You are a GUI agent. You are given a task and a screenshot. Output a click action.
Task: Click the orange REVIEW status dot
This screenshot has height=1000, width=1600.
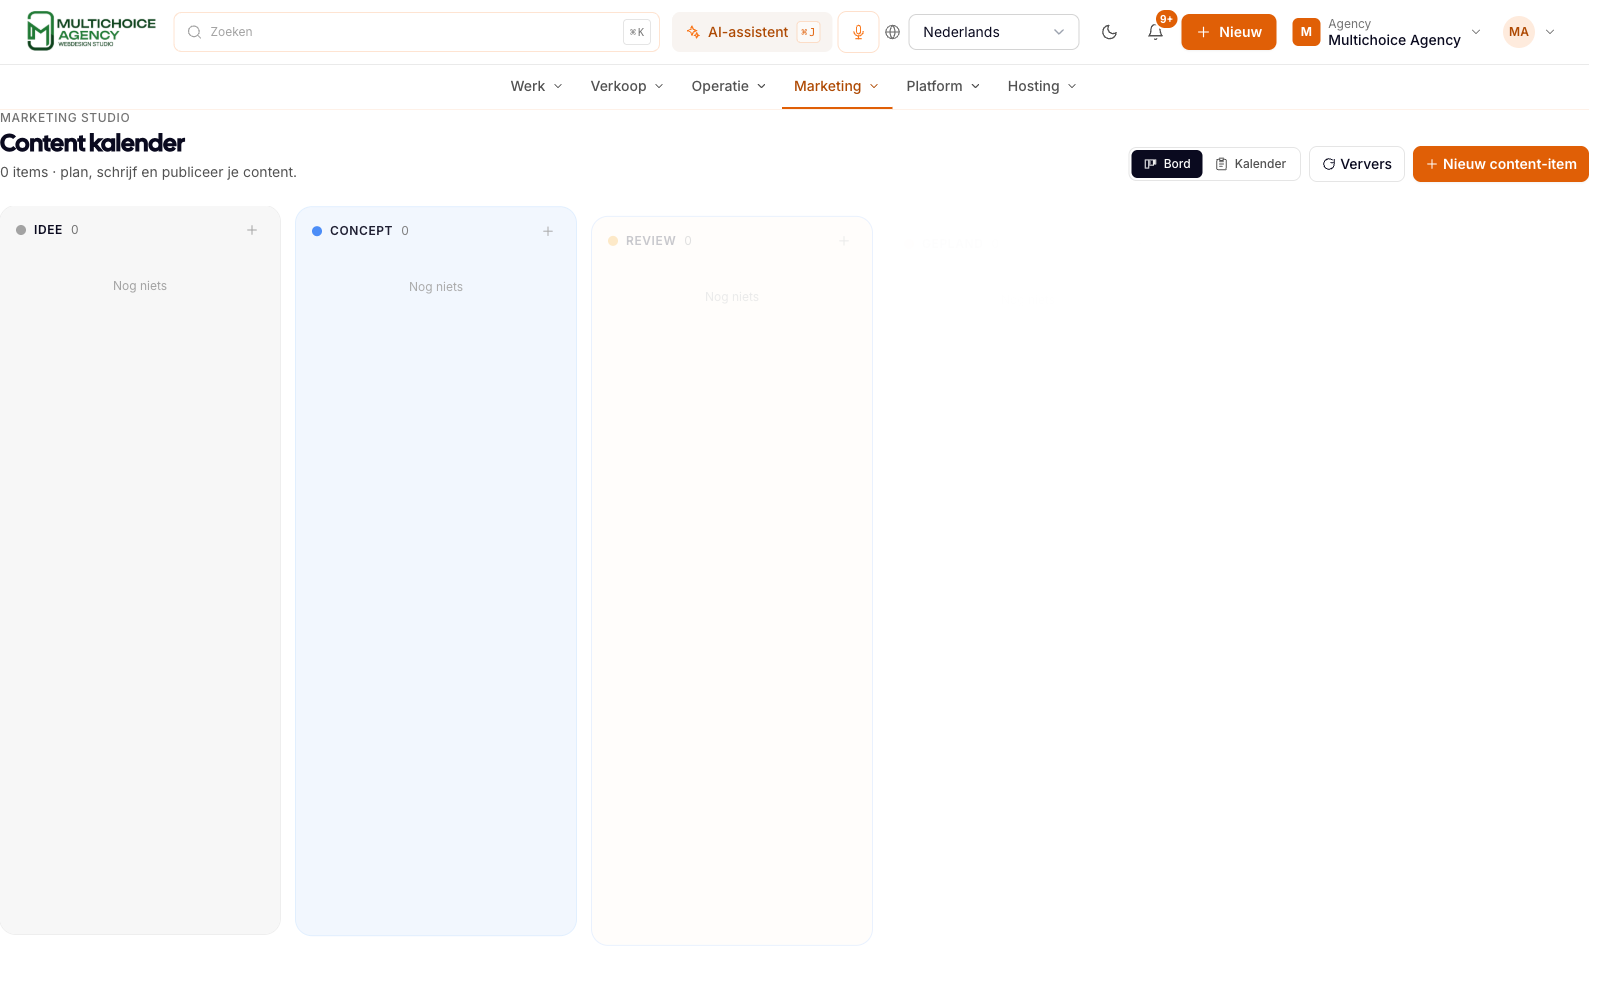pyautogui.click(x=613, y=241)
